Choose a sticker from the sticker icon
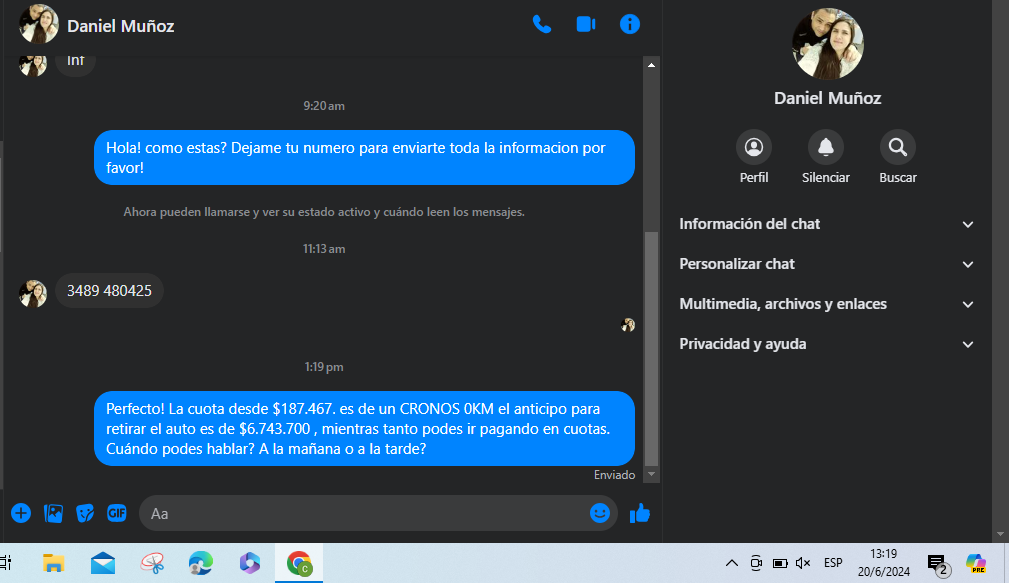 (85, 513)
